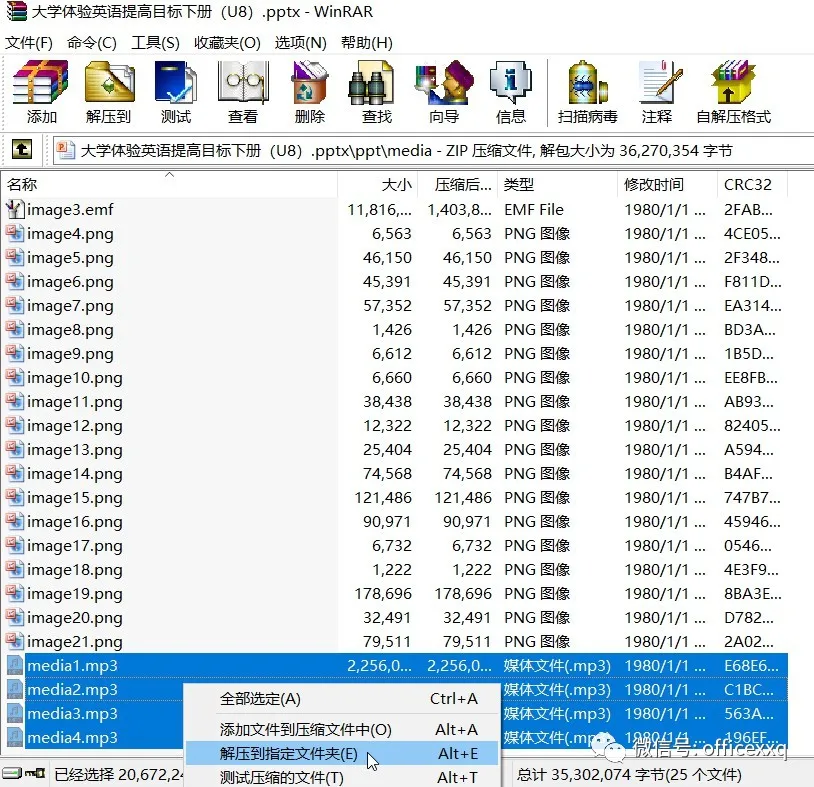Choose 测试压缩的文件(T) in the context menu
814x787 pixels.
tap(343, 777)
